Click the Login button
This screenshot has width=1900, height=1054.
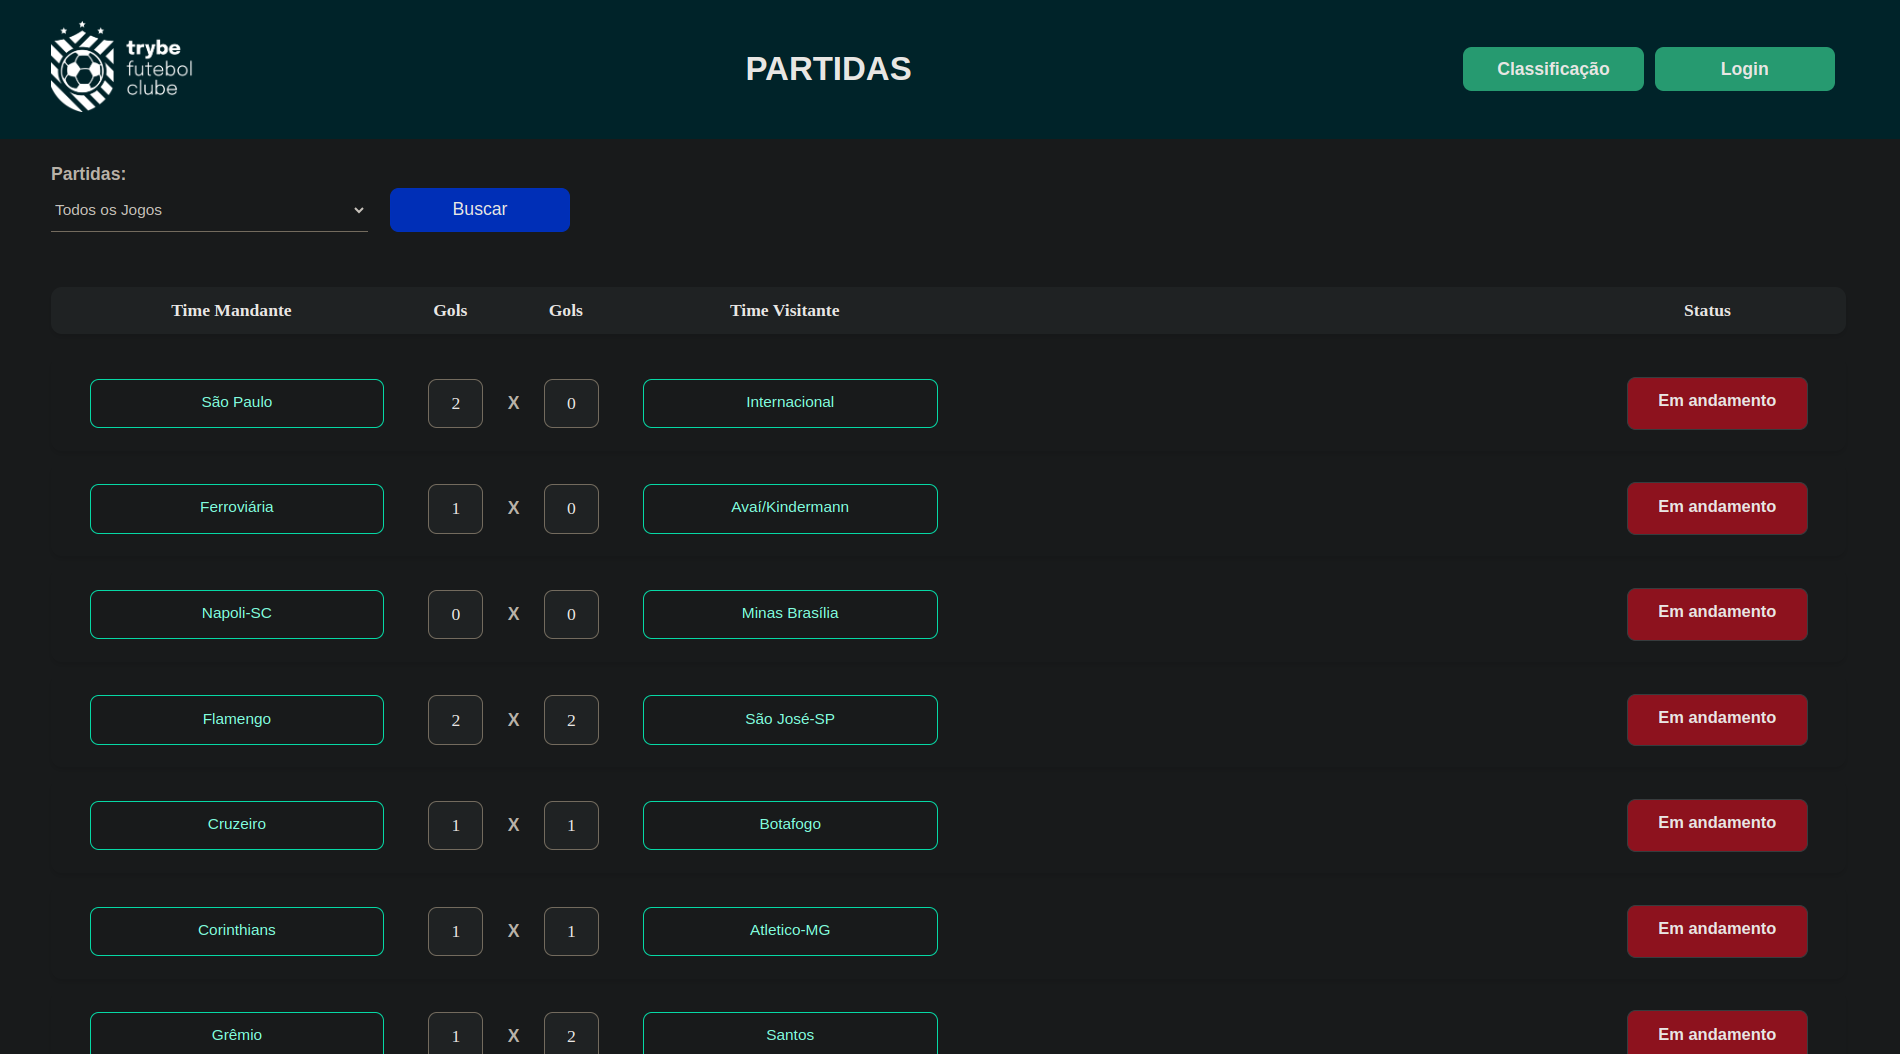(x=1744, y=68)
